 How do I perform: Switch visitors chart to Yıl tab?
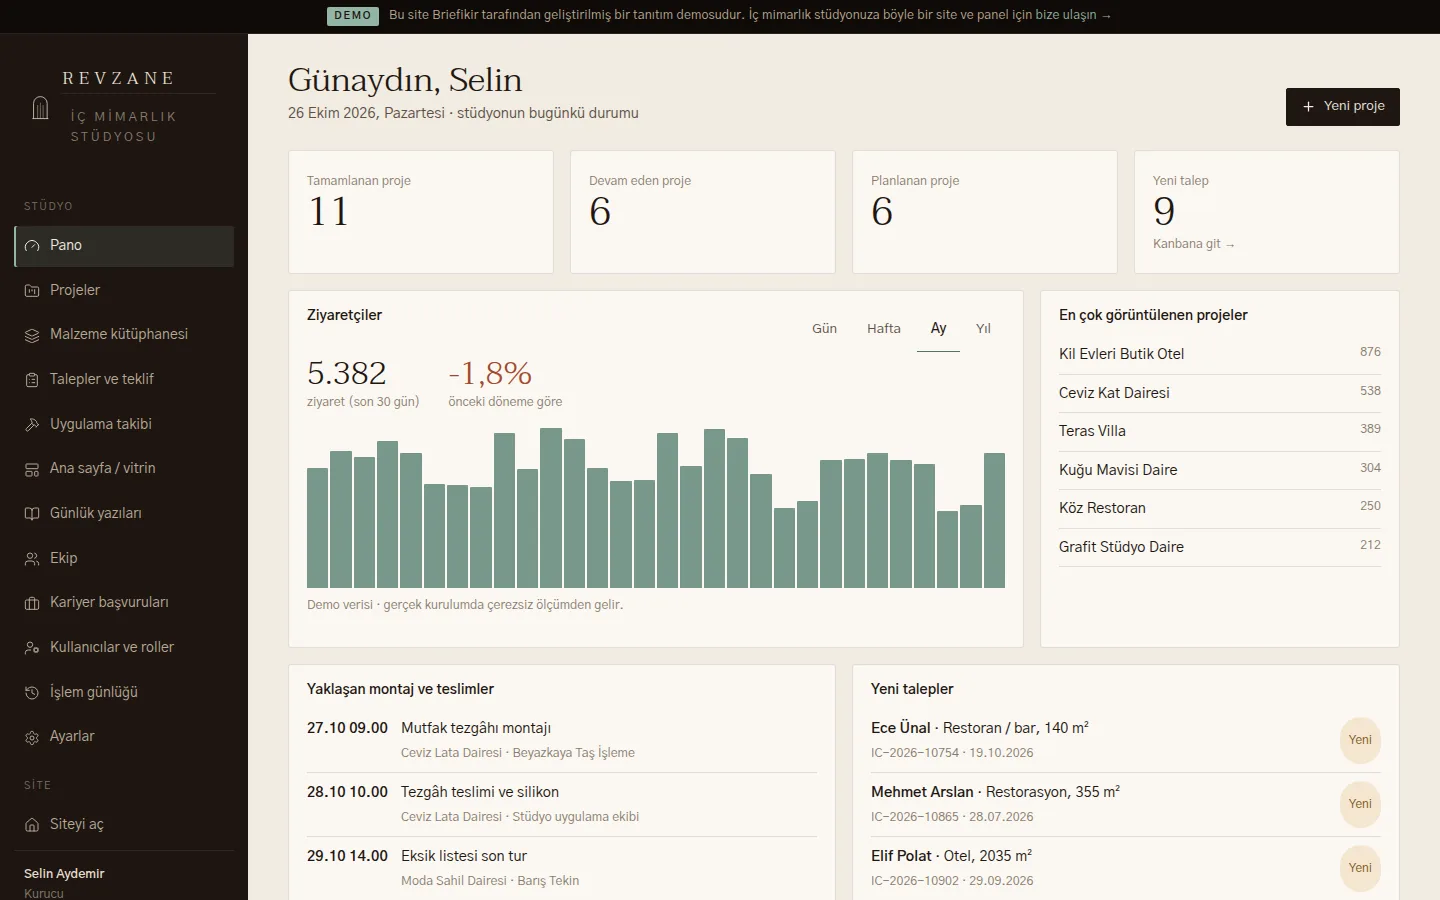click(x=983, y=329)
